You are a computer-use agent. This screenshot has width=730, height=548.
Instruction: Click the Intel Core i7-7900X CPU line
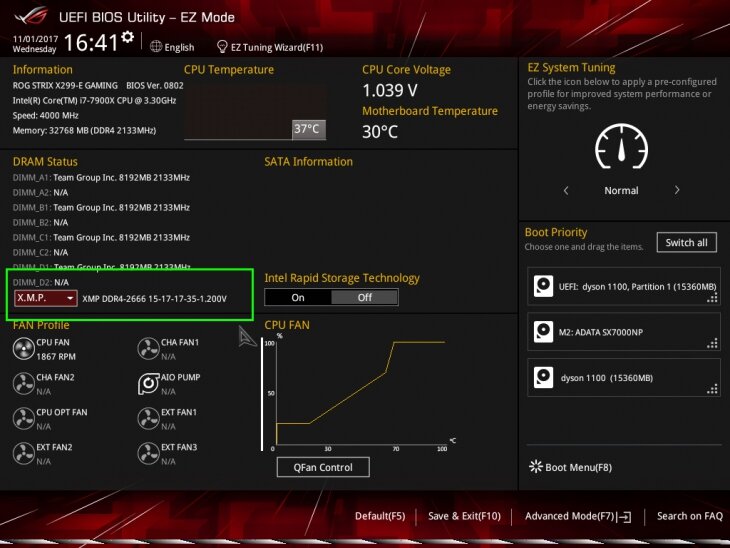(94, 101)
